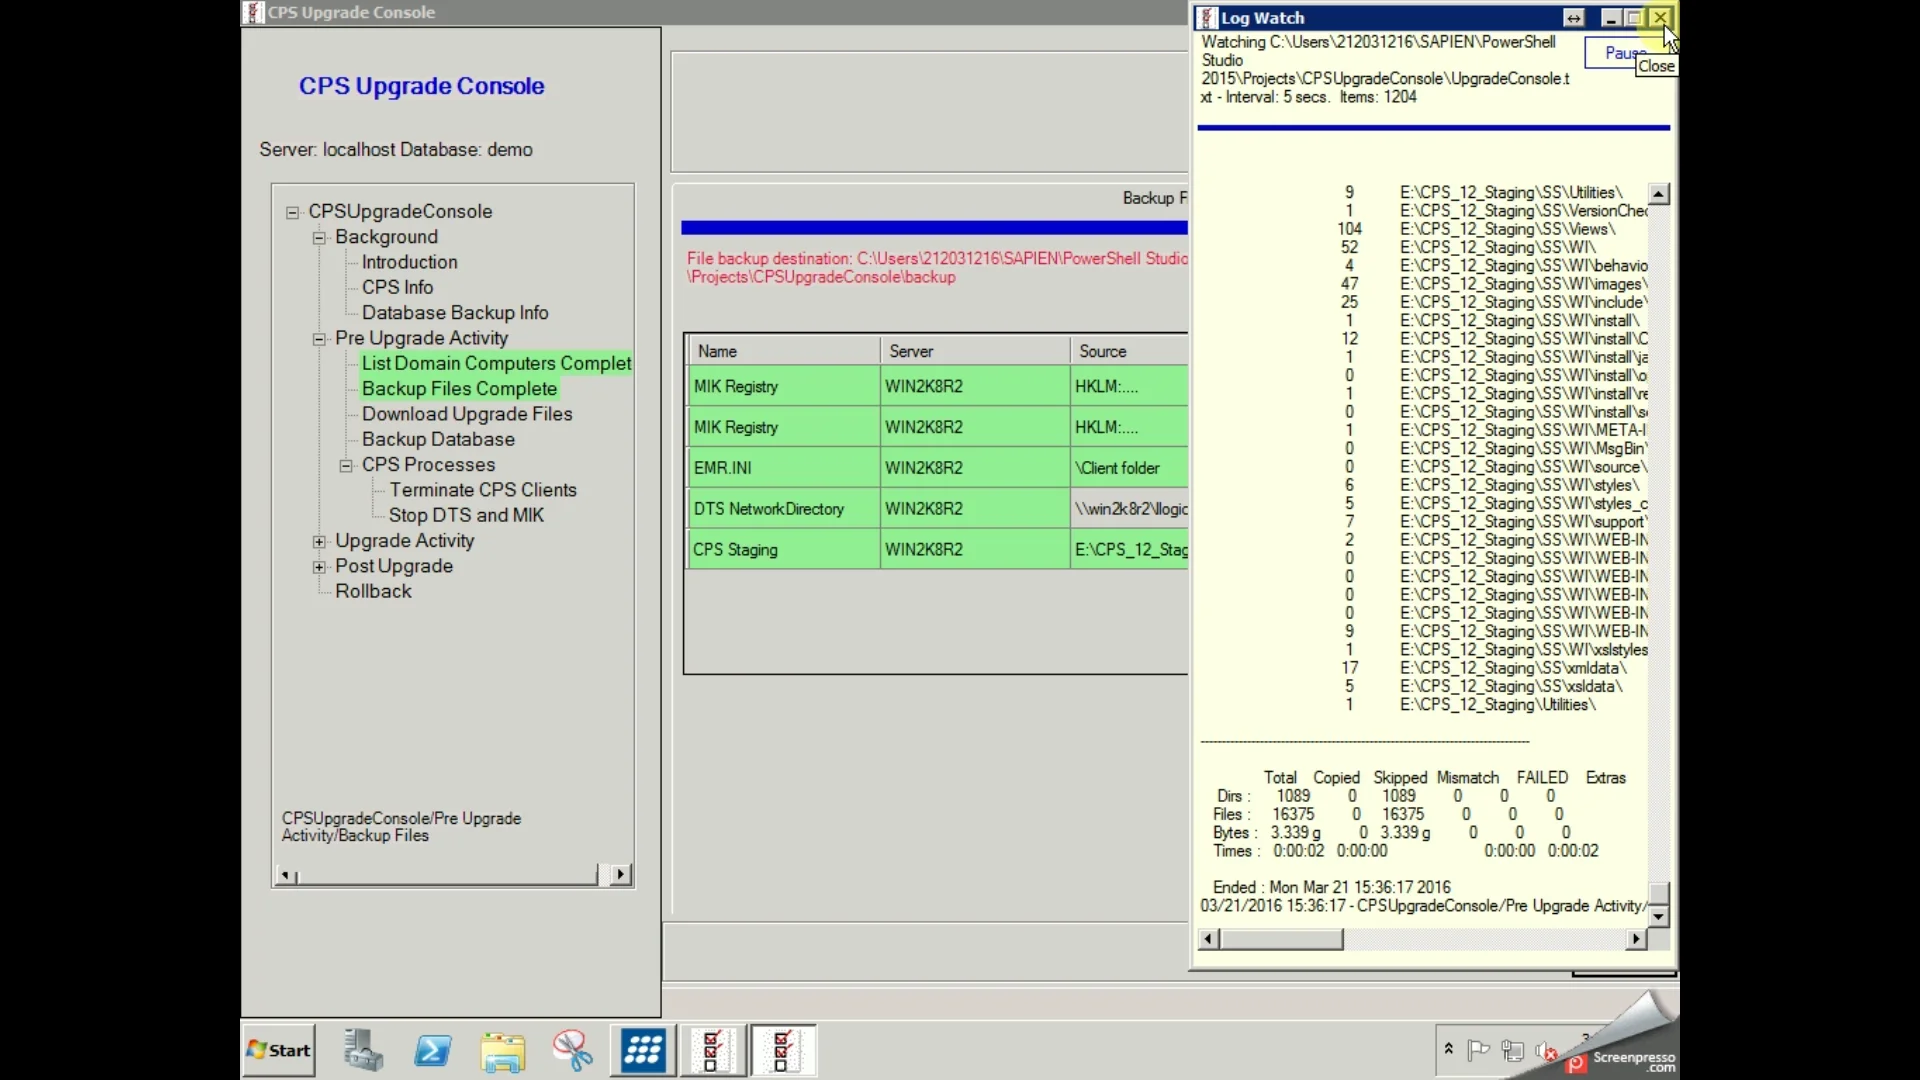Unmute audio via the system tray speaker
Screen dimensions: 1920x1080
point(1546,1052)
